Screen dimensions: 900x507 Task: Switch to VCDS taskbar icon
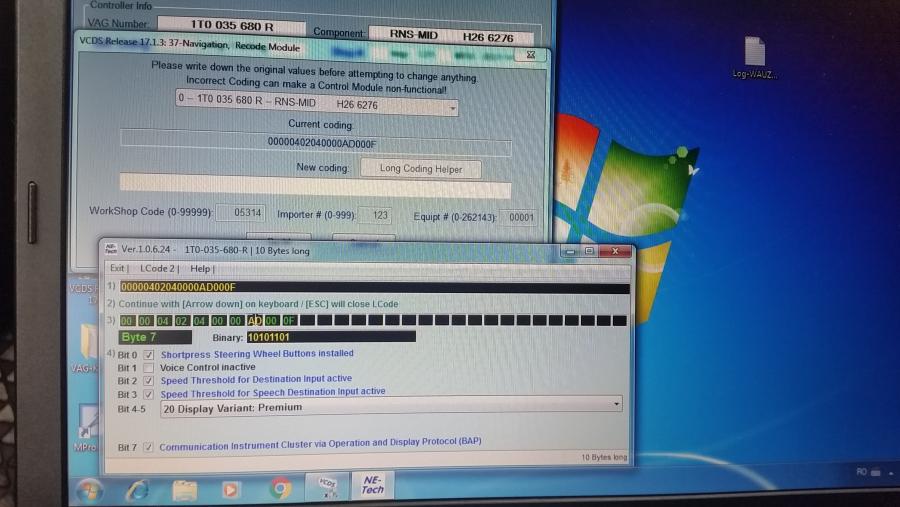pyautogui.click(x=328, y=486)
